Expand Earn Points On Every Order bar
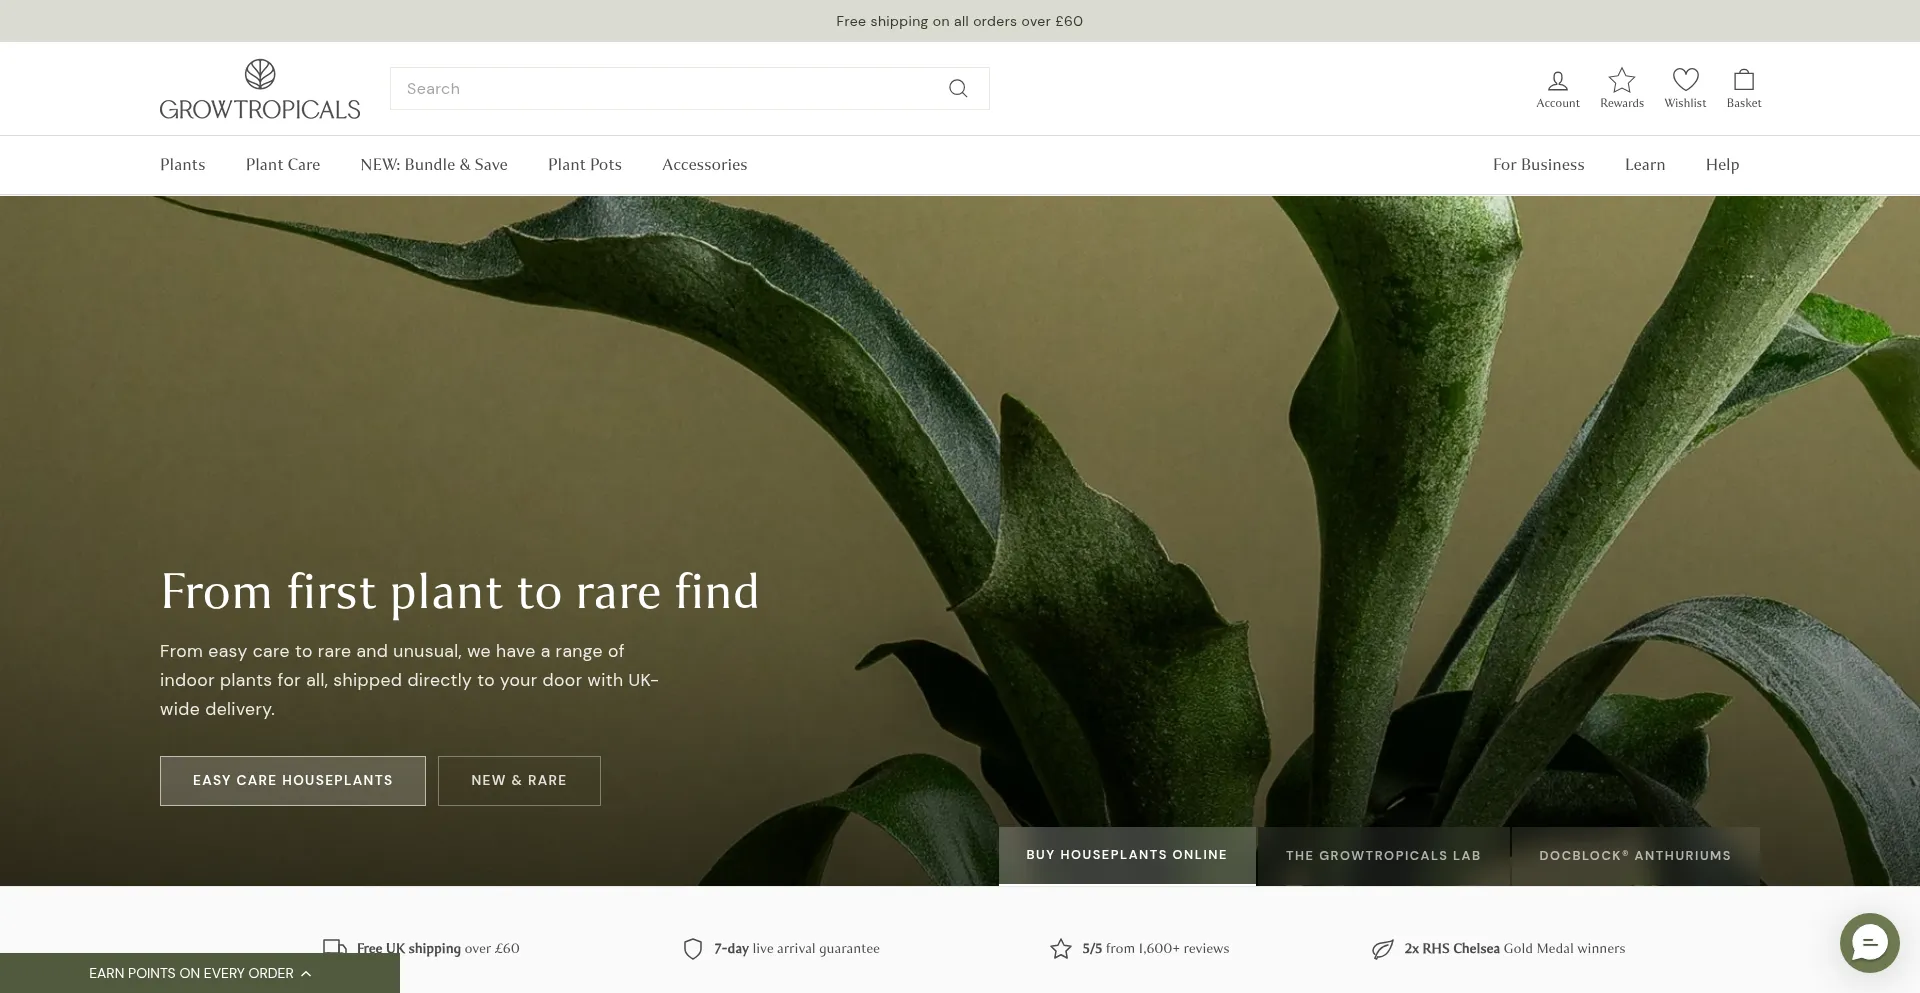The height and width of the screenshot is (993, 1920). pos(200,973)
